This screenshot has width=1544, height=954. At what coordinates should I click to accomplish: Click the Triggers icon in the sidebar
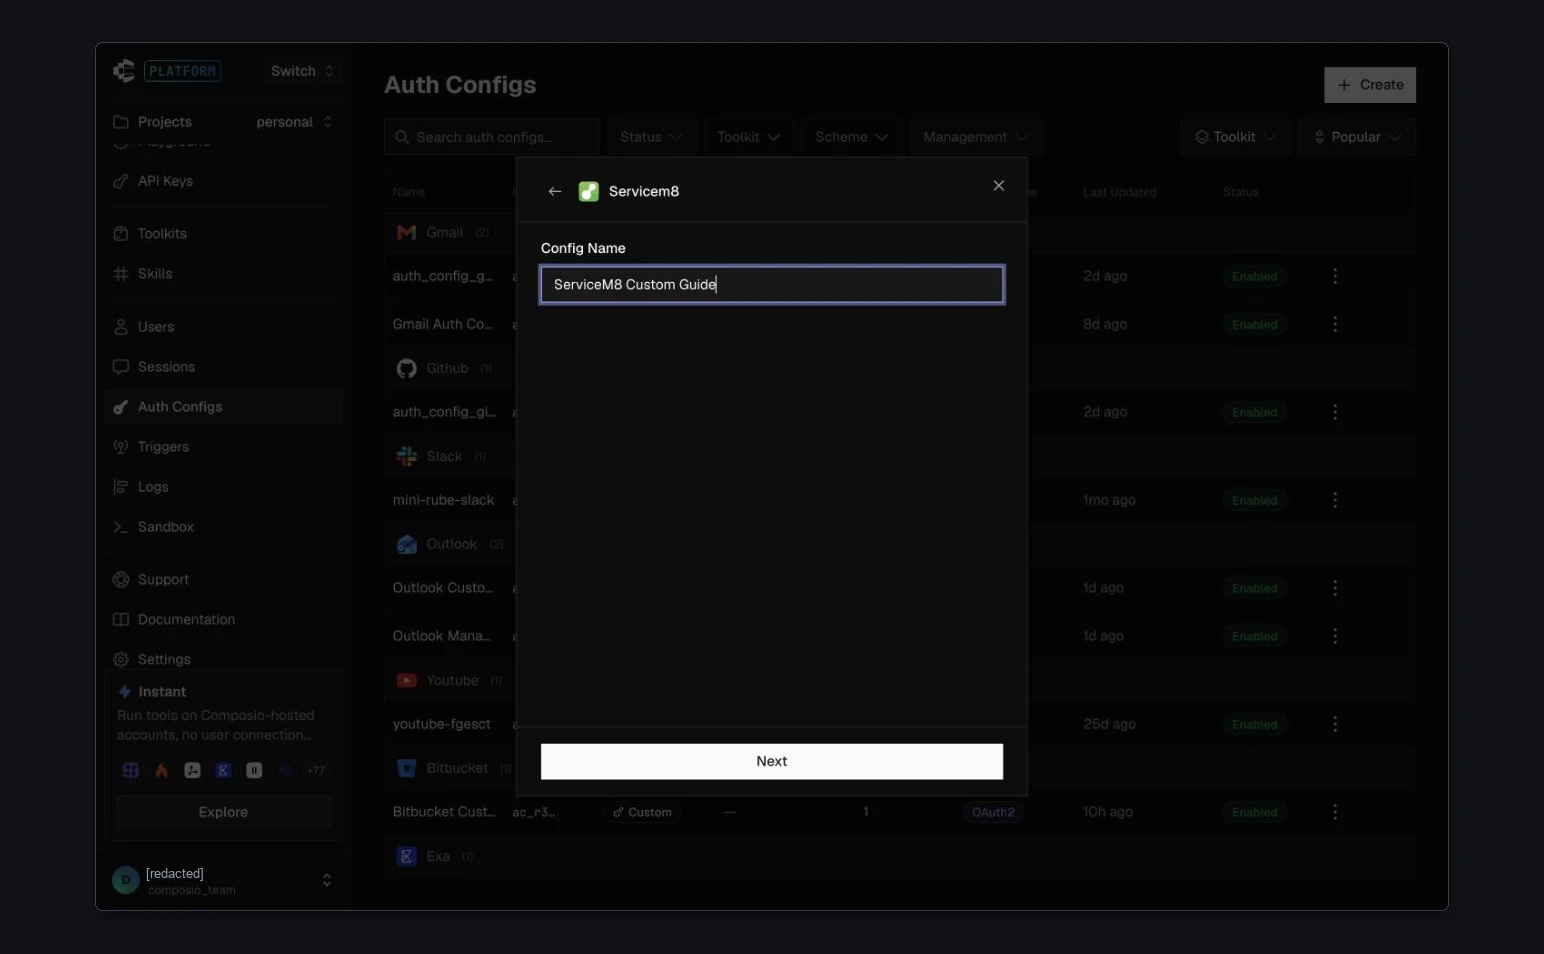point(121,447)
